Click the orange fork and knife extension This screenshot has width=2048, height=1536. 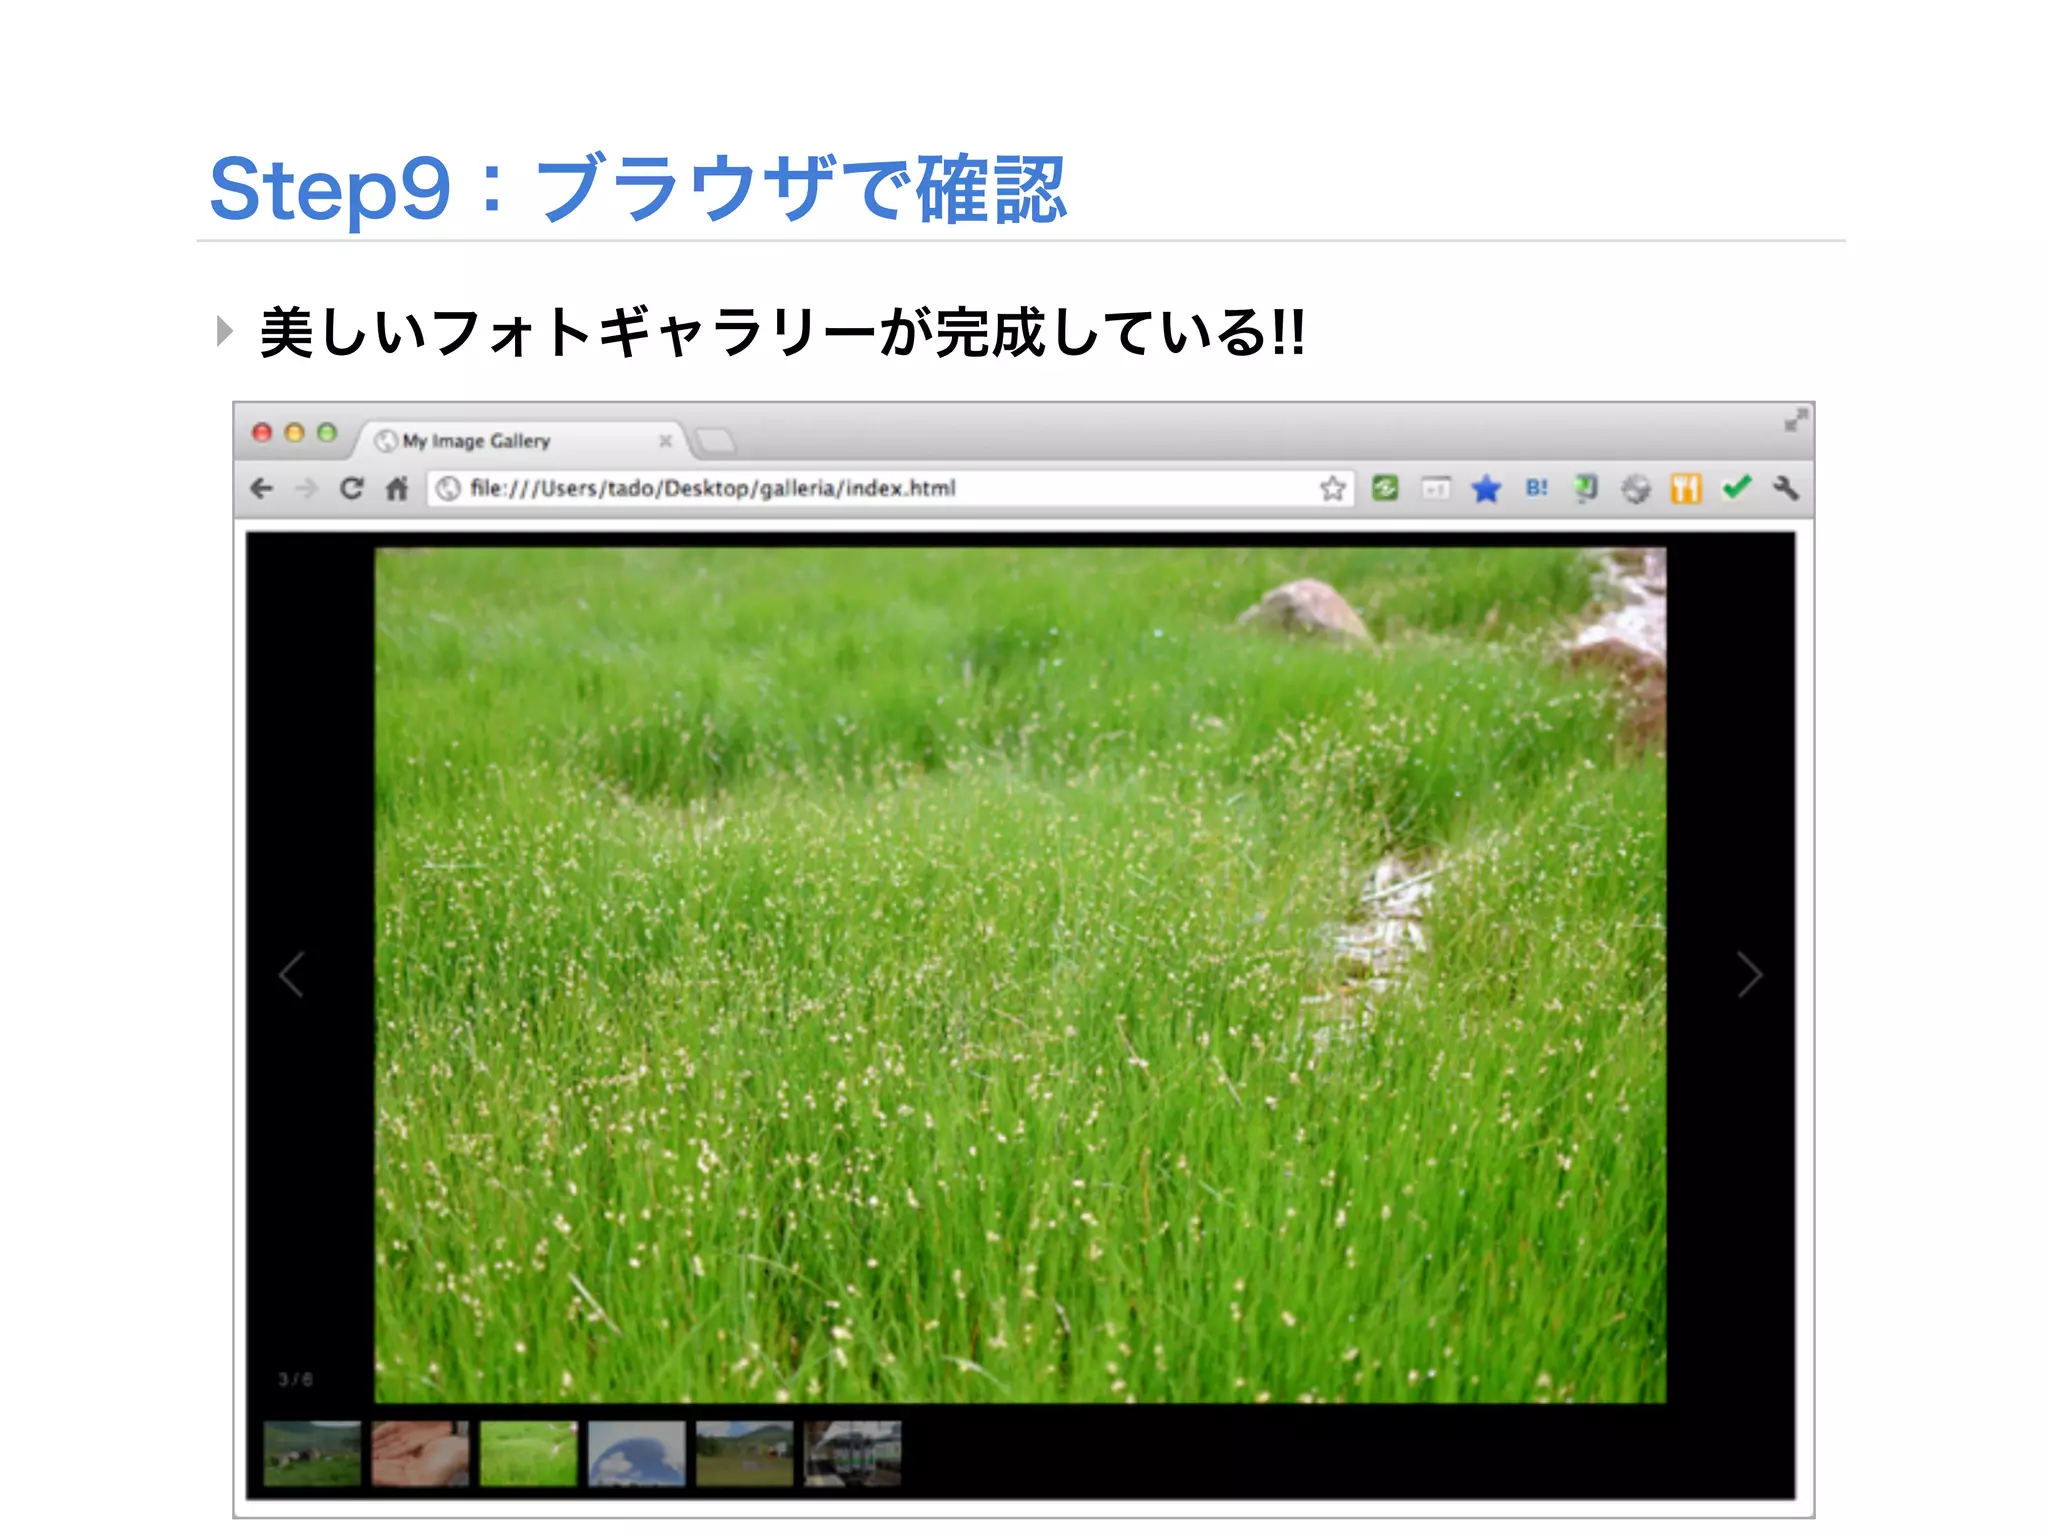(1686, 489)
